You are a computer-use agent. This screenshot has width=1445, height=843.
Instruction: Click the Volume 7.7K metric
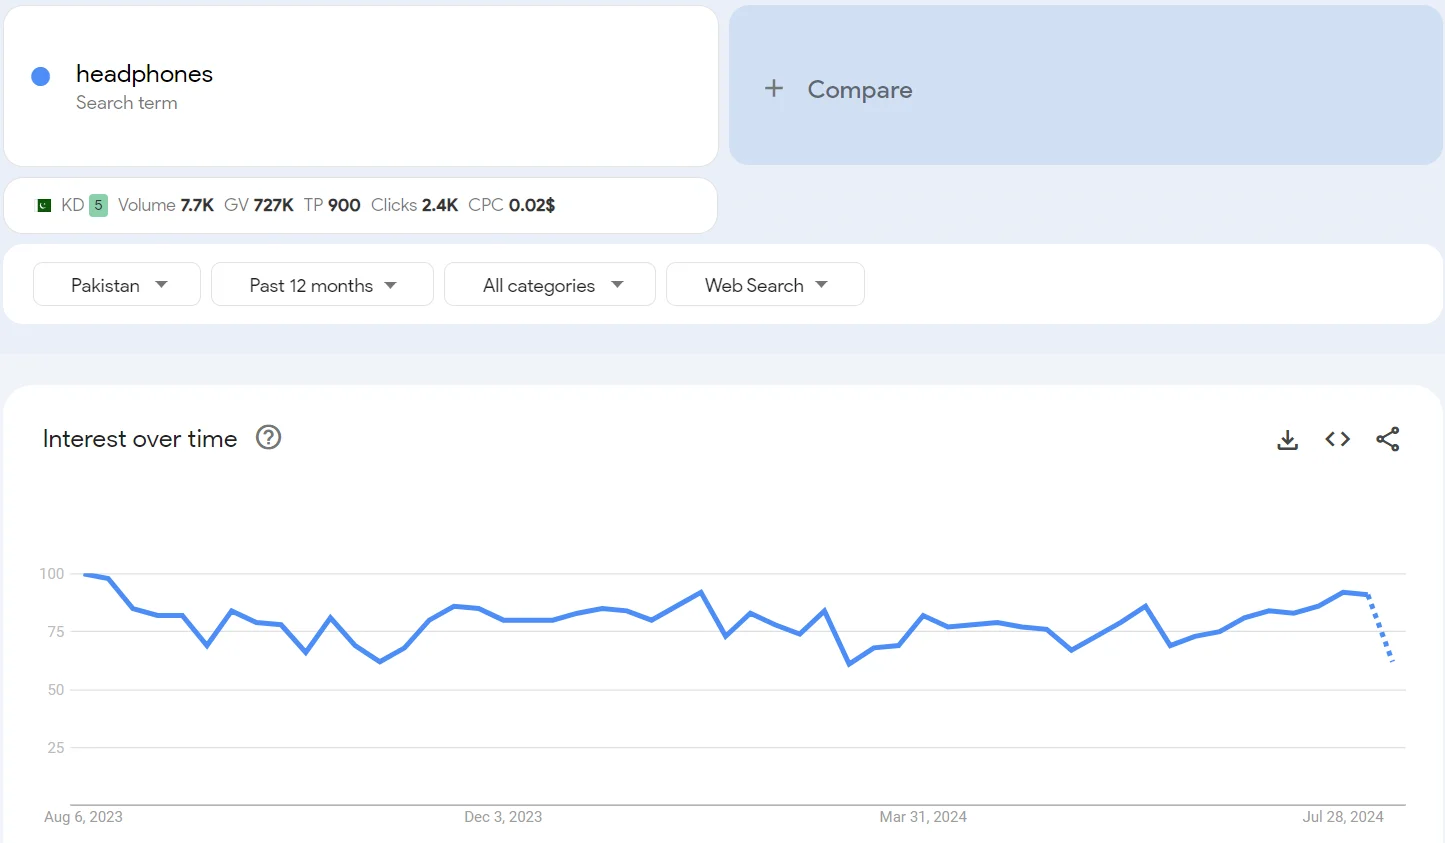166,204
